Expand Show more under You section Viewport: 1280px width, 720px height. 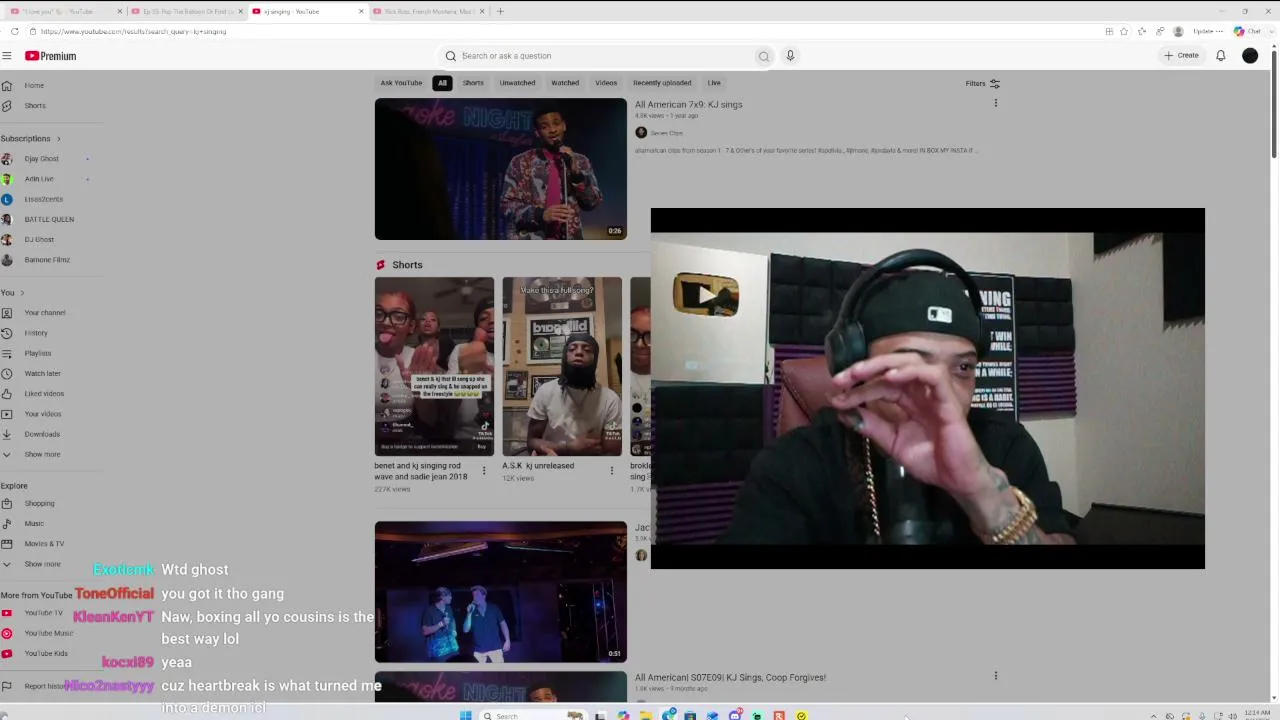pos(42,454)
